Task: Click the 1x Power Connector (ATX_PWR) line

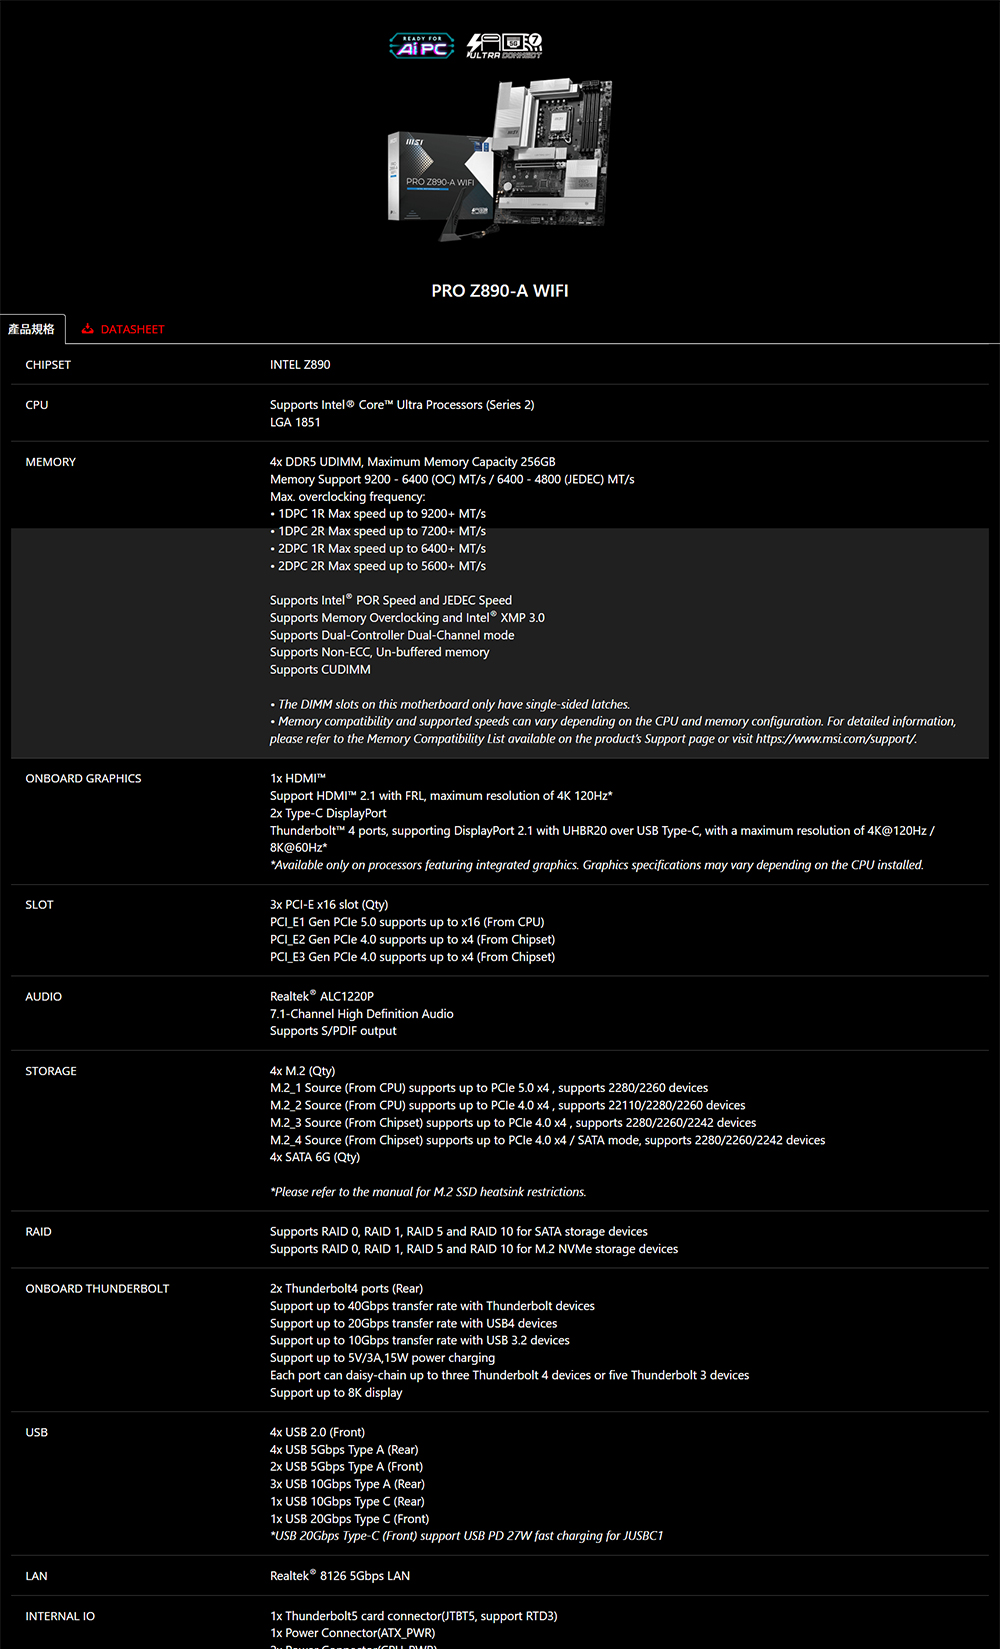Action: click(x=353, y=1633)
